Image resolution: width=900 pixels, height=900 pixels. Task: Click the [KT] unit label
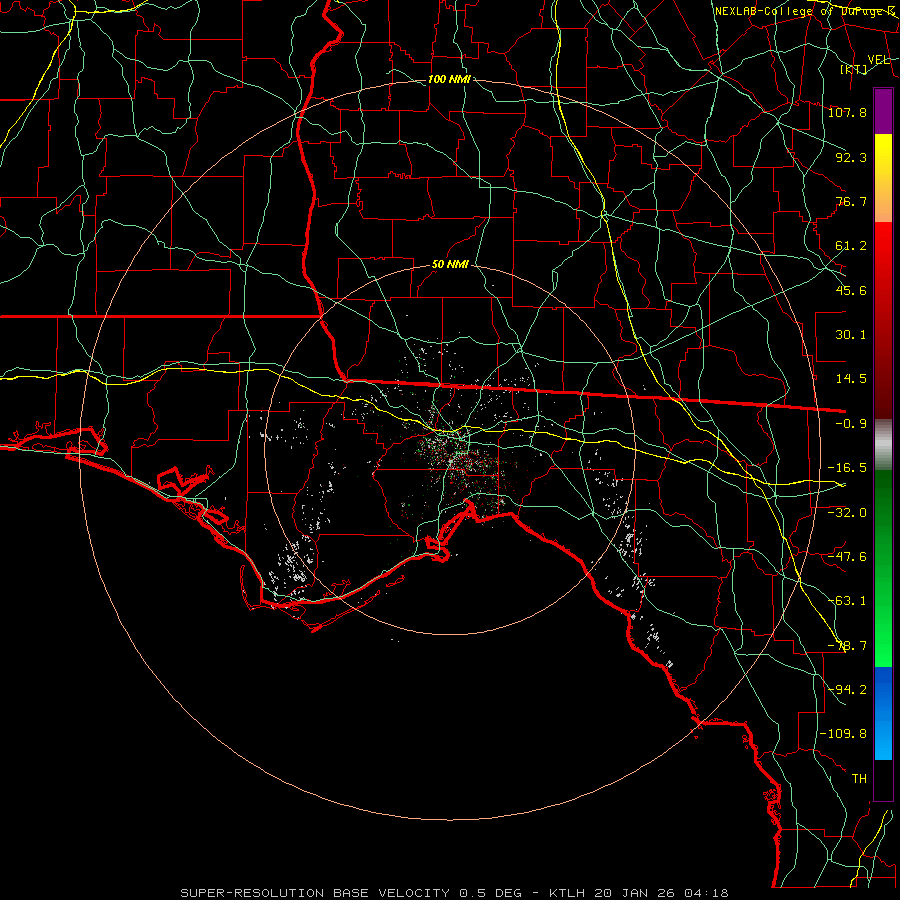point(854,69)
